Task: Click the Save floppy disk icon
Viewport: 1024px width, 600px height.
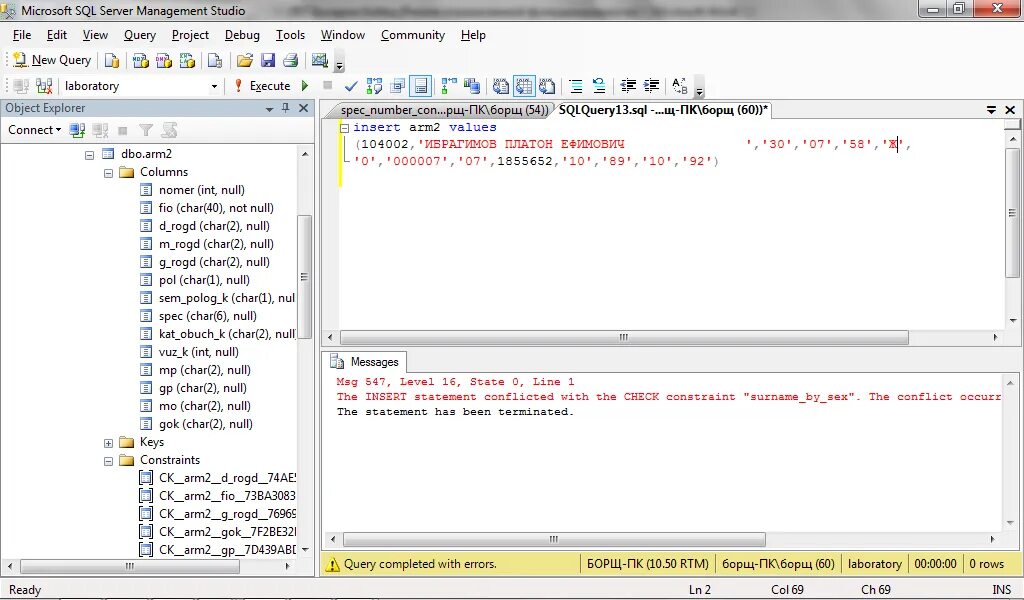Action: tap(268, 60)
